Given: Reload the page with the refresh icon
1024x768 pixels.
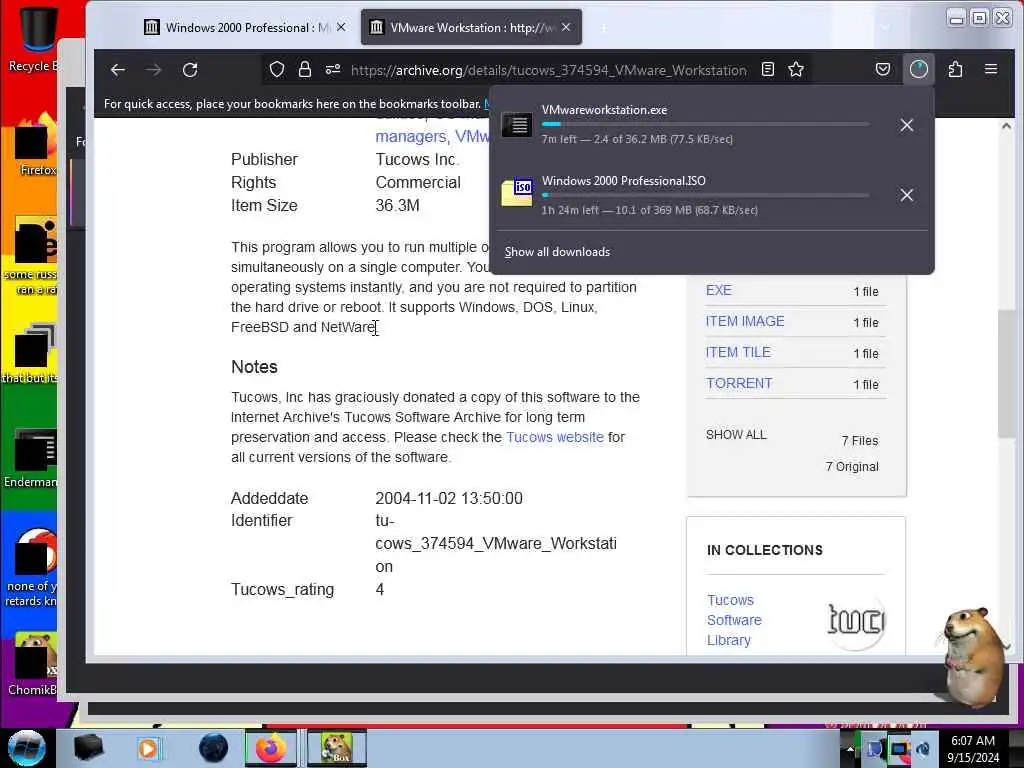Looking at the screenshot, I should coord(190,70).
